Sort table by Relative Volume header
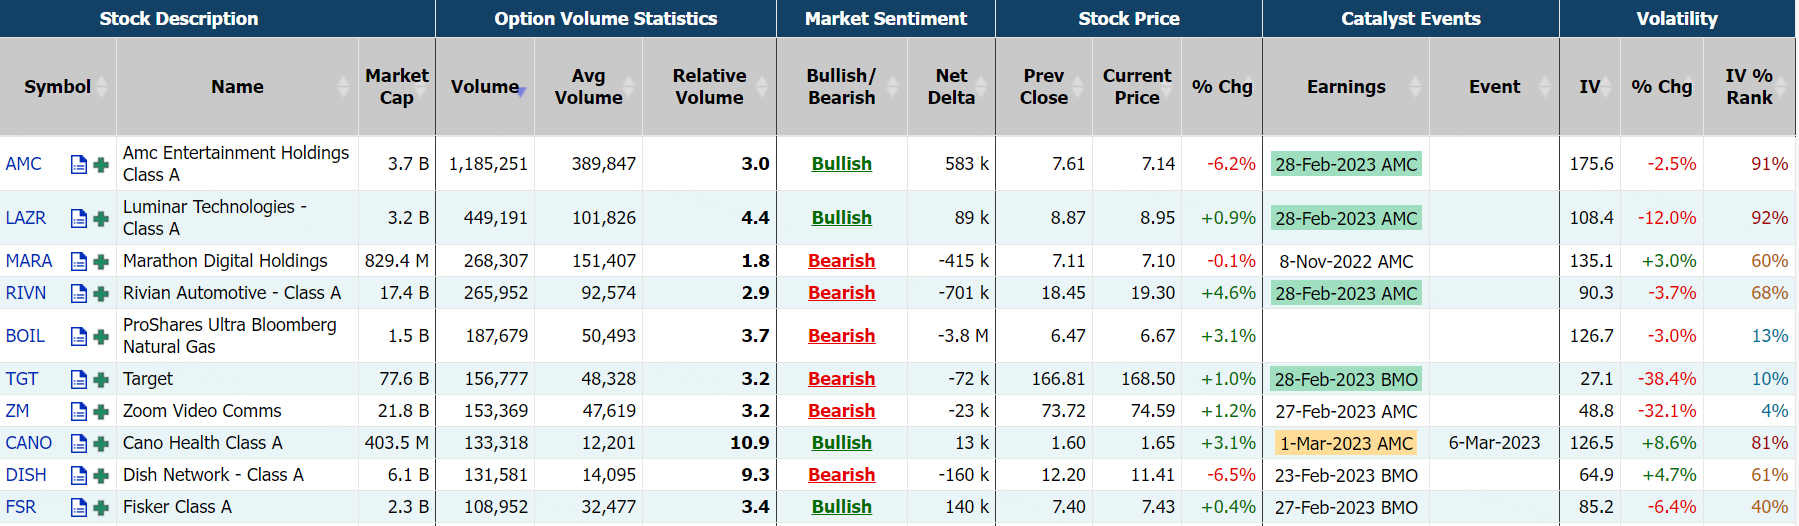 708,87
